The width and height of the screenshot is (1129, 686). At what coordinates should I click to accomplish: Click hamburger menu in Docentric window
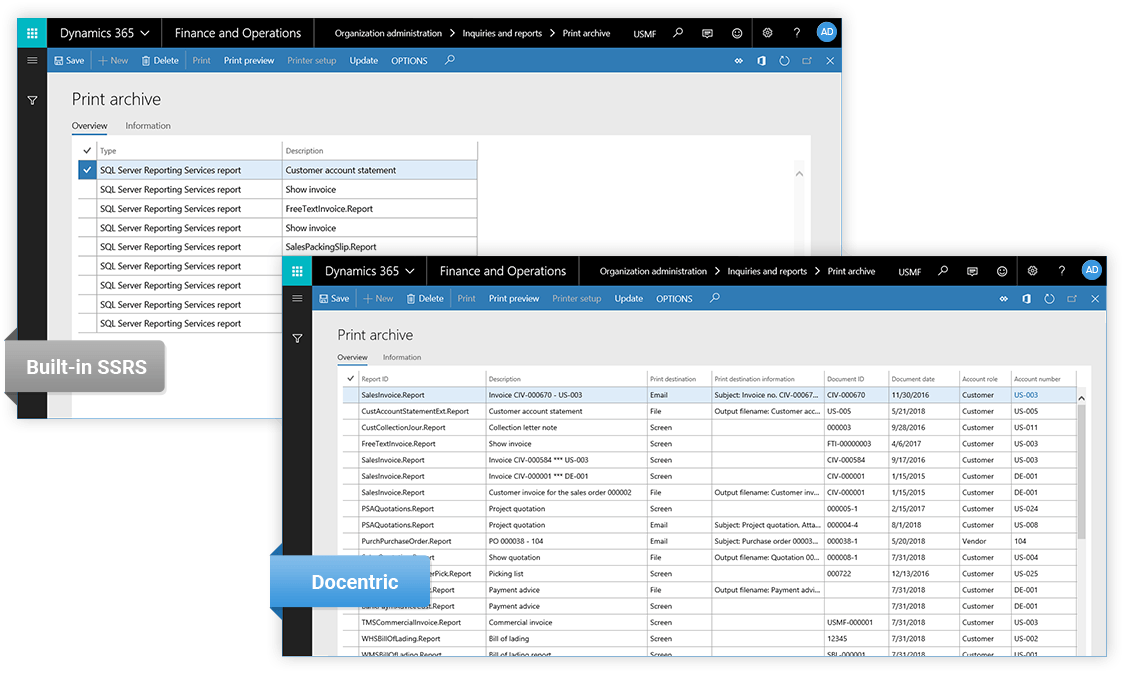(x=297, y=298)
